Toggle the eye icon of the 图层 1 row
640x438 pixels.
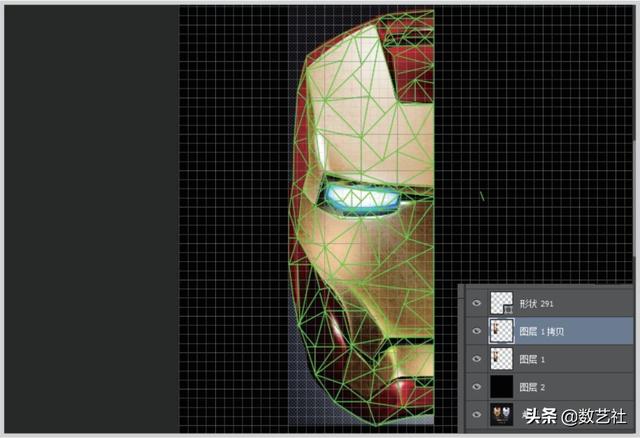point(476,359)
